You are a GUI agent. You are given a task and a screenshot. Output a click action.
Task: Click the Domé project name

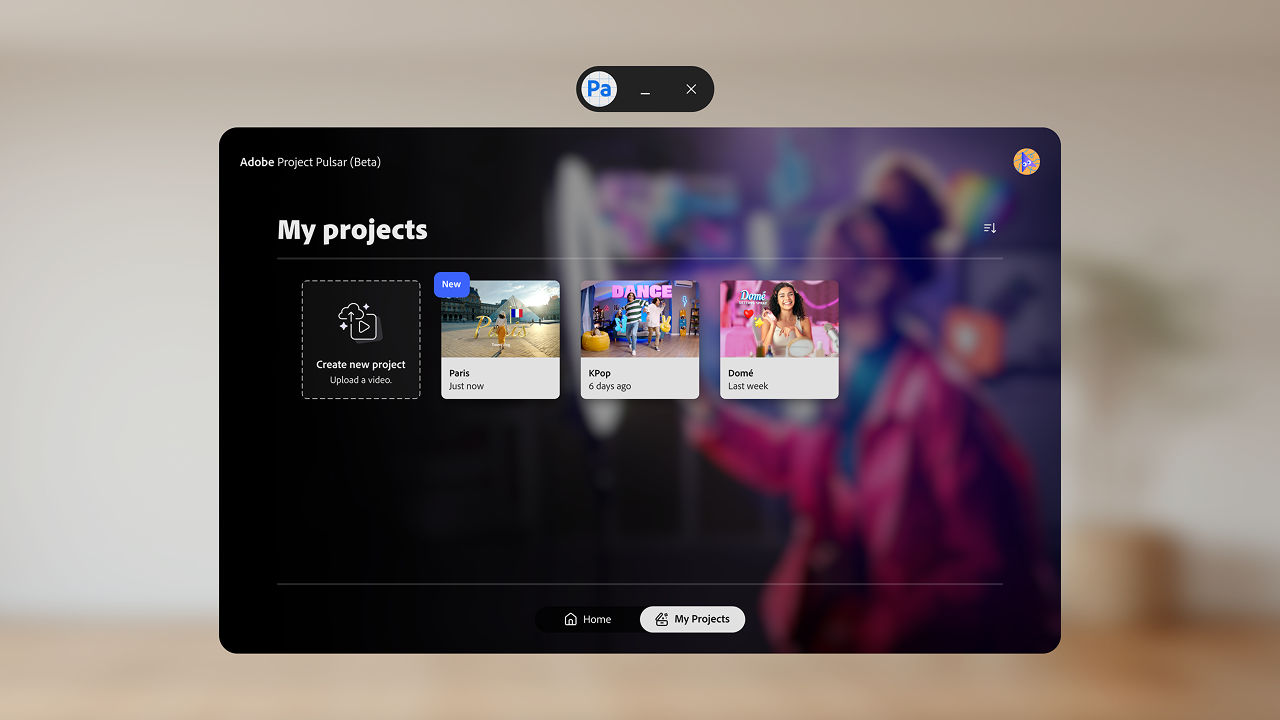(741, 373)
